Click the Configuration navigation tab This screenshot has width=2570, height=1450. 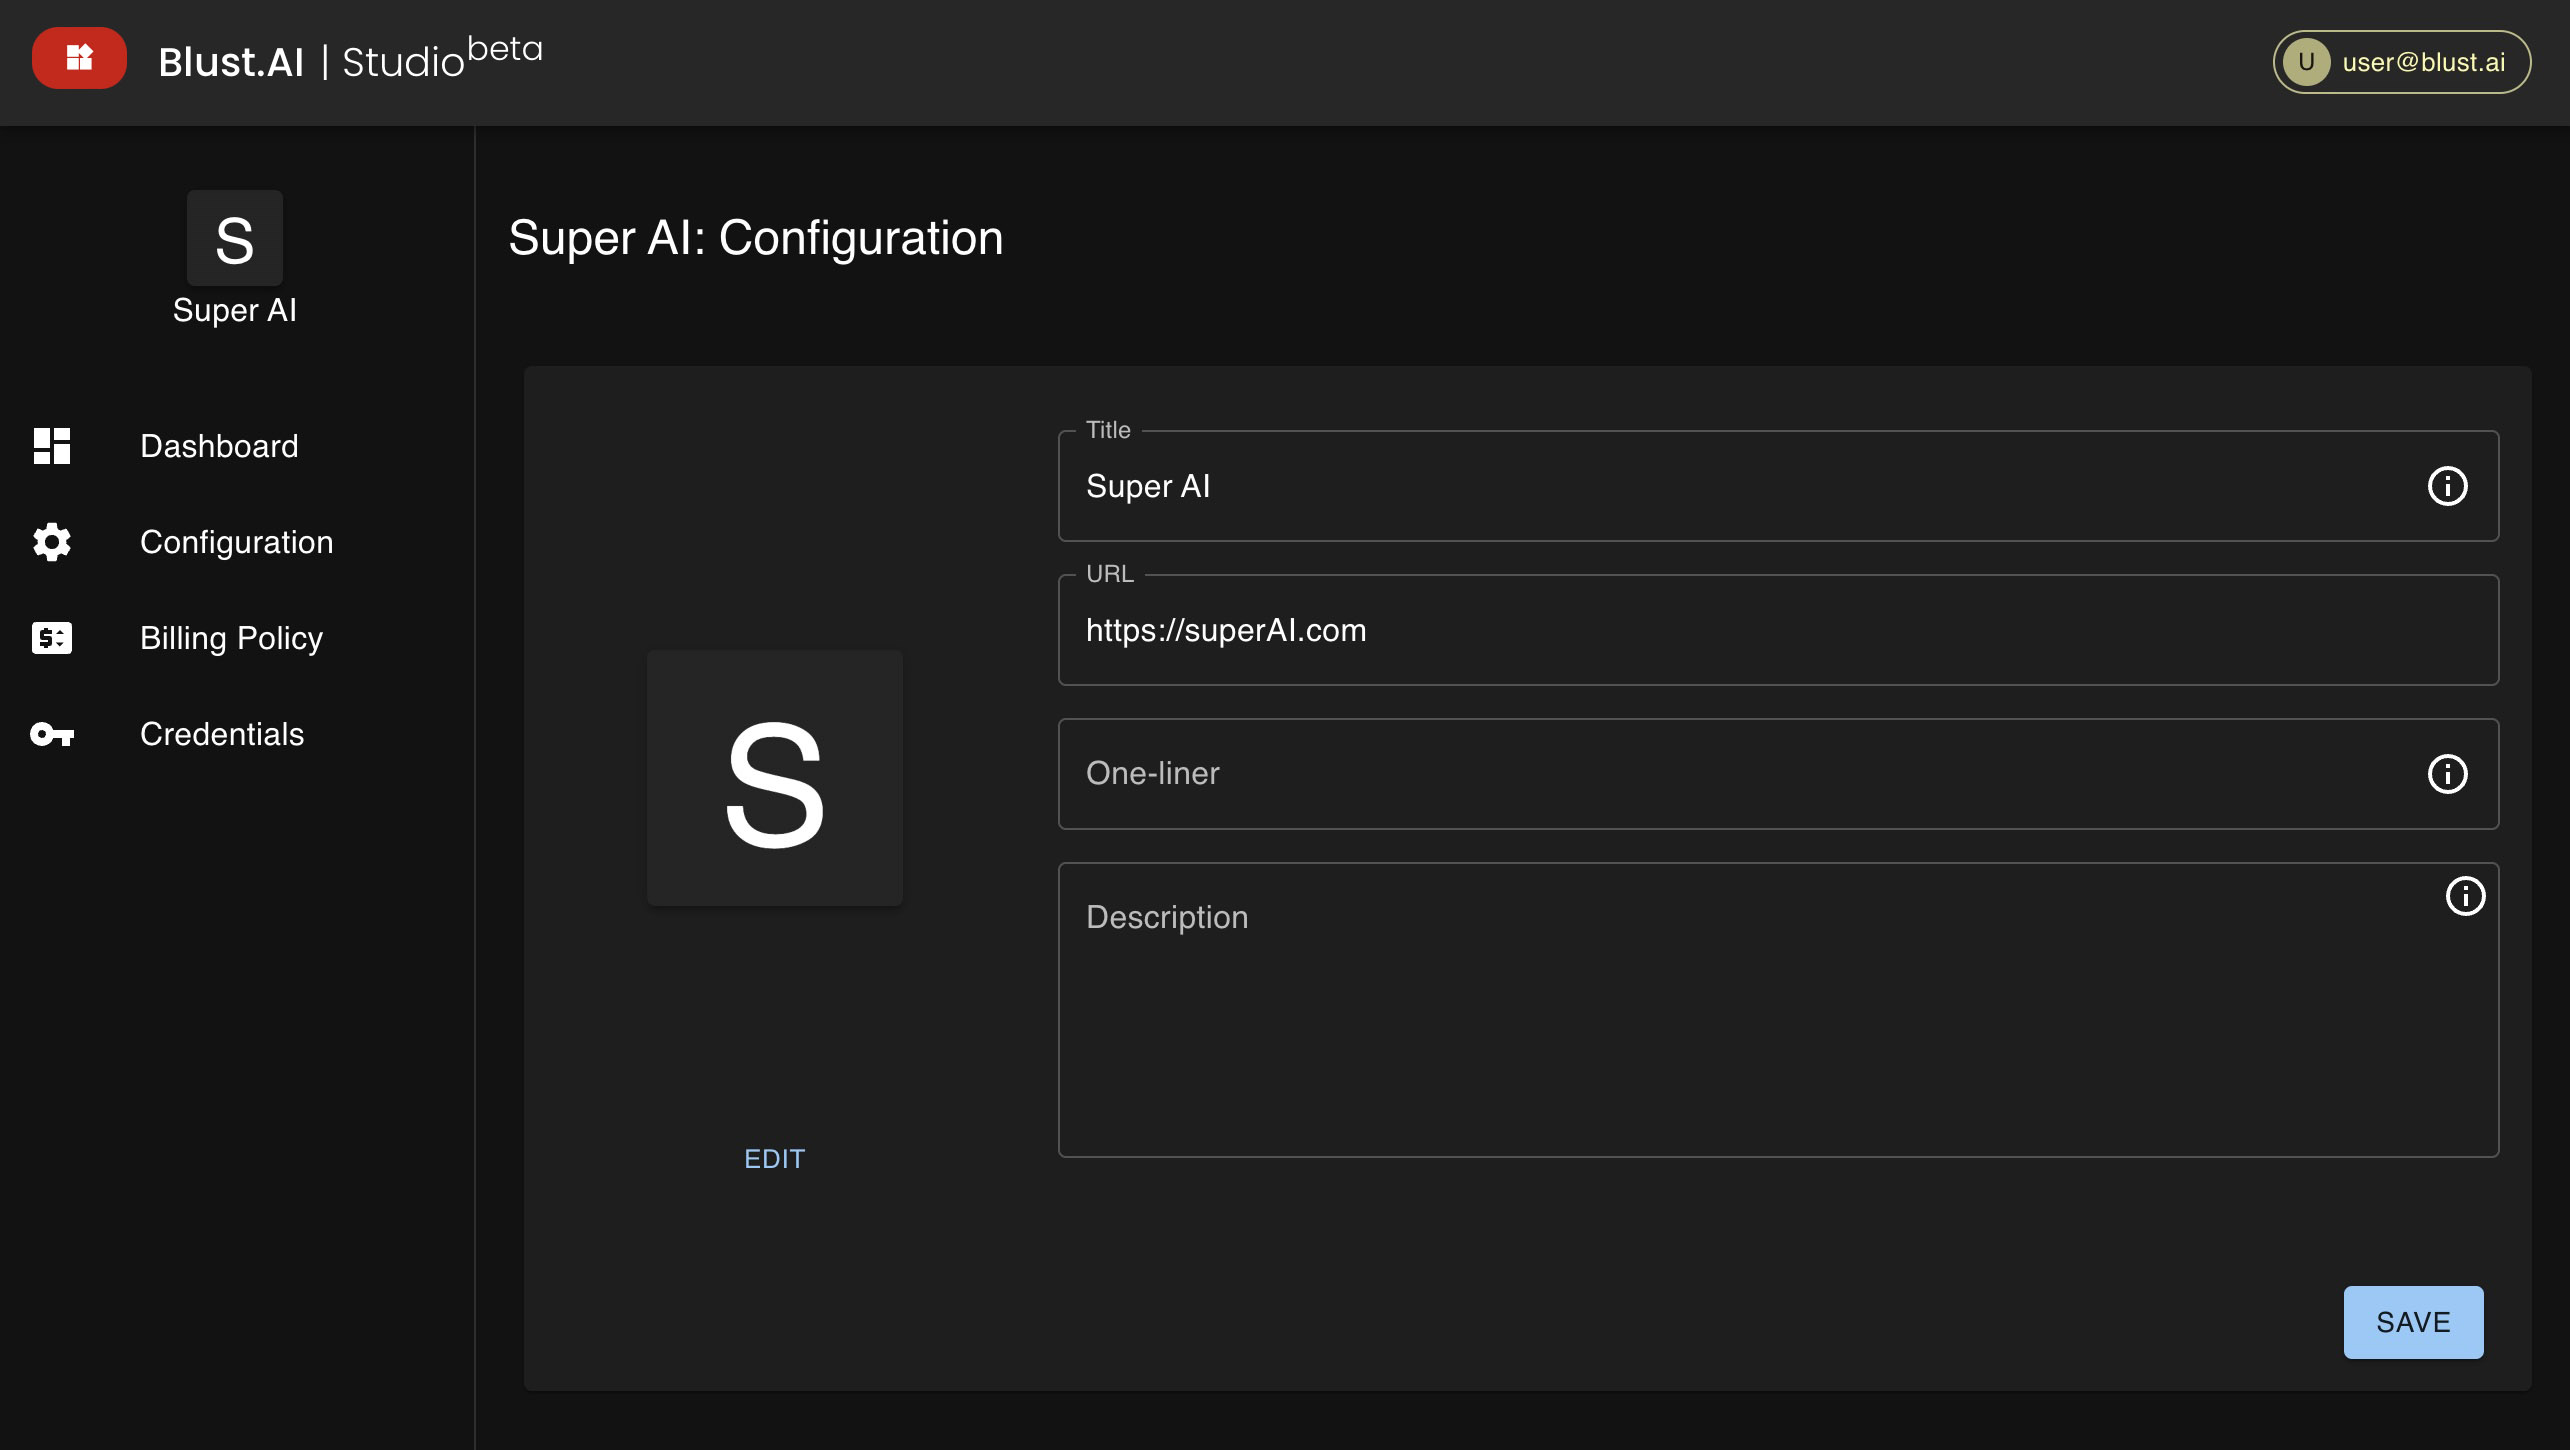[x=237, y=540]
